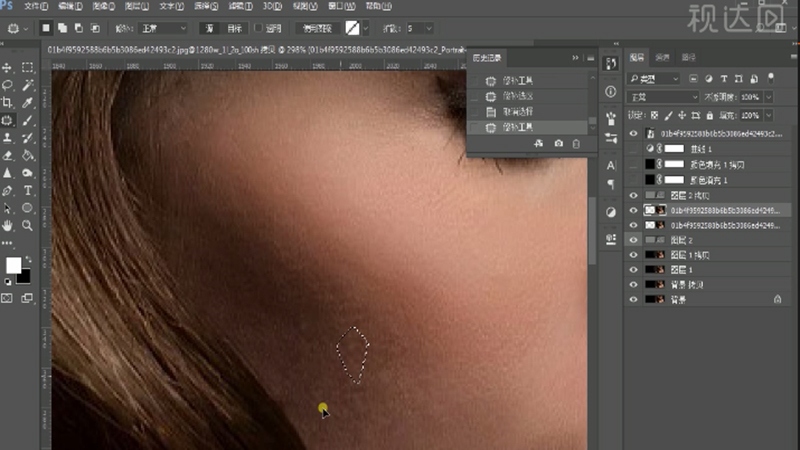Image resolution: width=800 pixels, height=450 pixels.
Task: Select the Move tool
Action: [7, 67]
